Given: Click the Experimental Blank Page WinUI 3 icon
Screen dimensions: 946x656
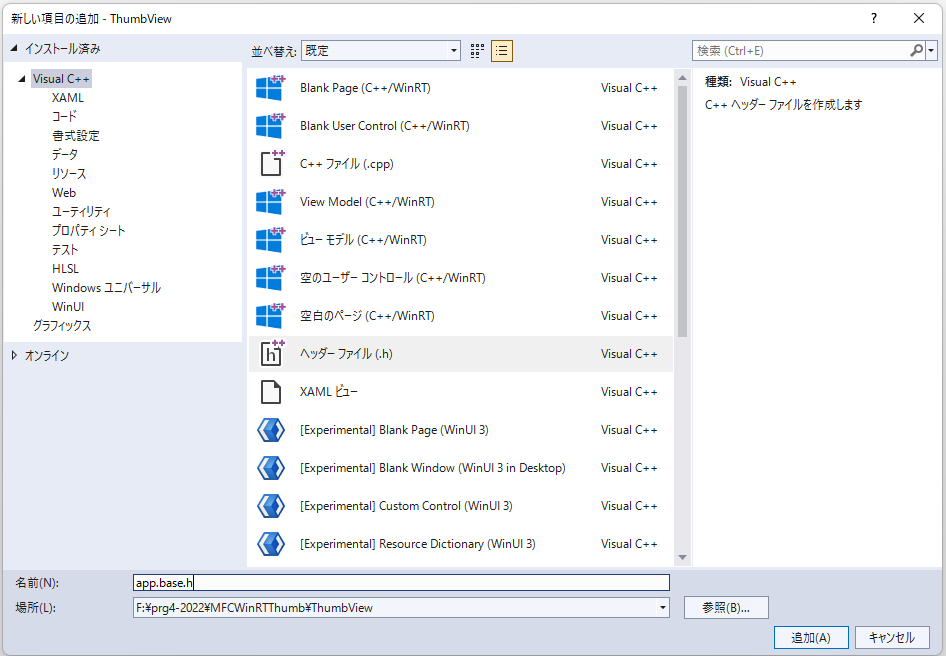Looking at the screenshot, I should coord(271,430).
